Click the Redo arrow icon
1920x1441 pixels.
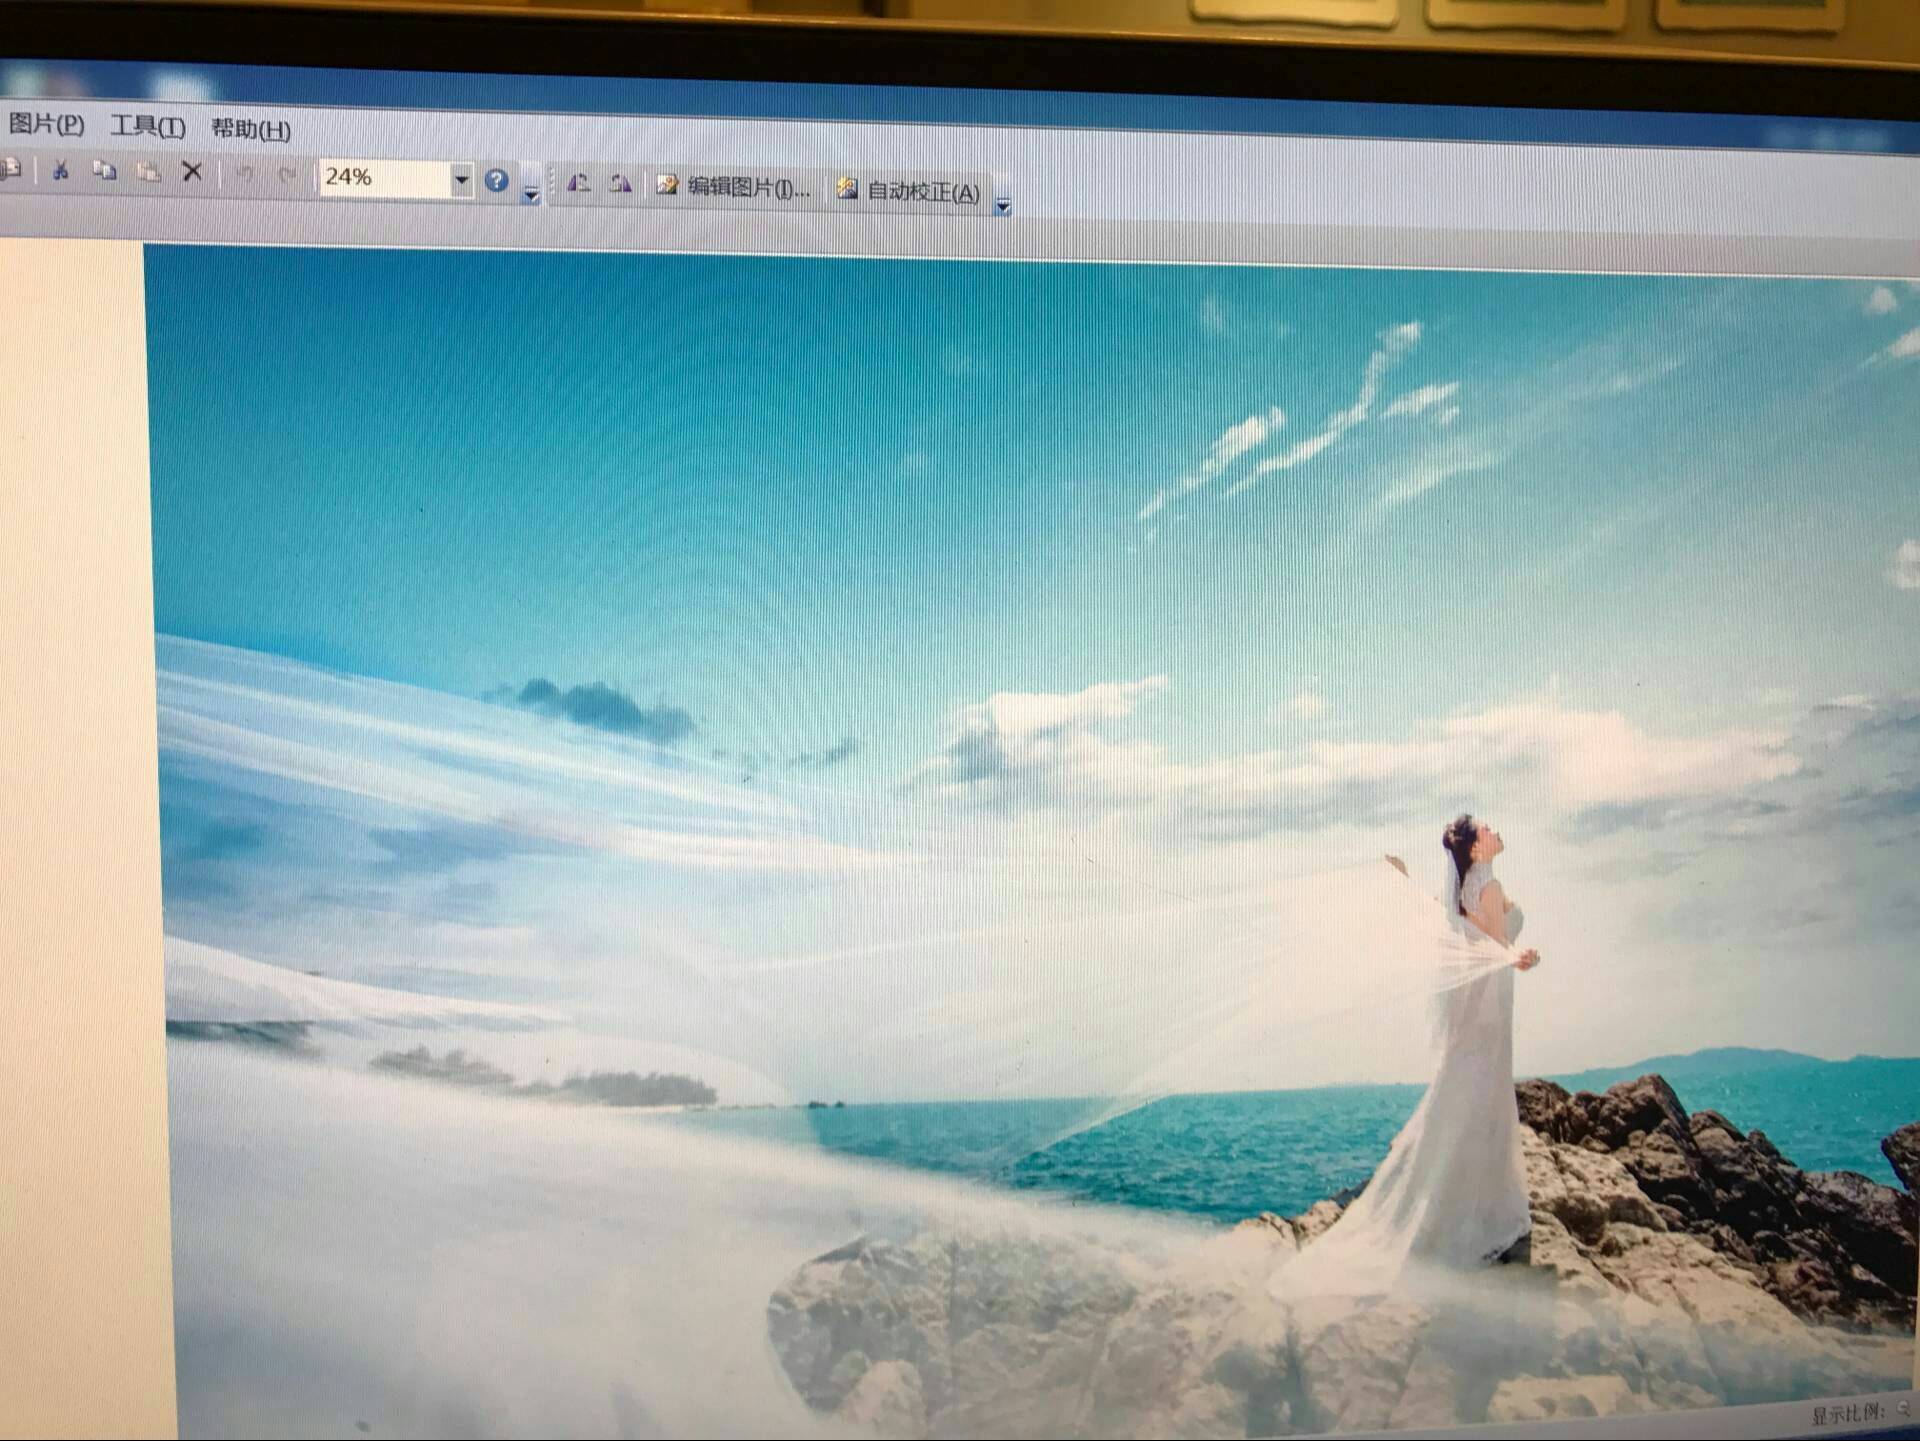click(x=287, y=176)
